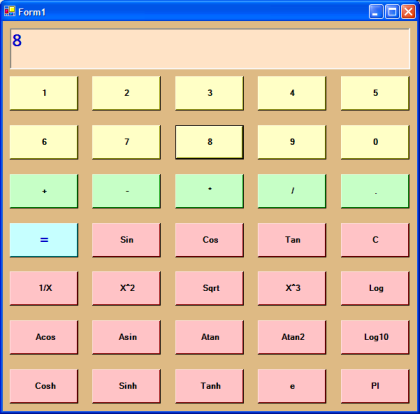Viewport: 420px width, 414px height.
Task: Clear the display with C
Action: (375, 240)
